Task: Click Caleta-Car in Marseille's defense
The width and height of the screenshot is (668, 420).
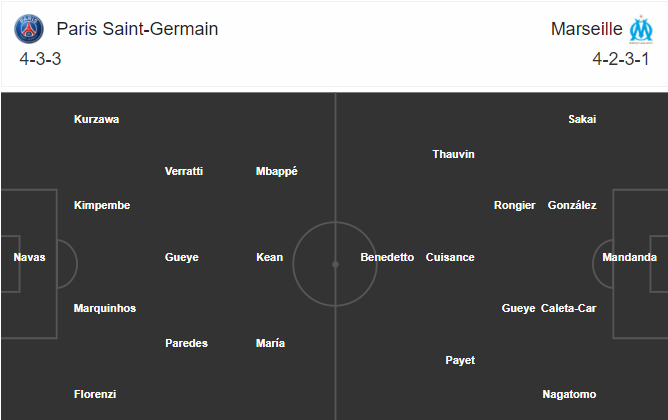Action: (x=569, y=308)
